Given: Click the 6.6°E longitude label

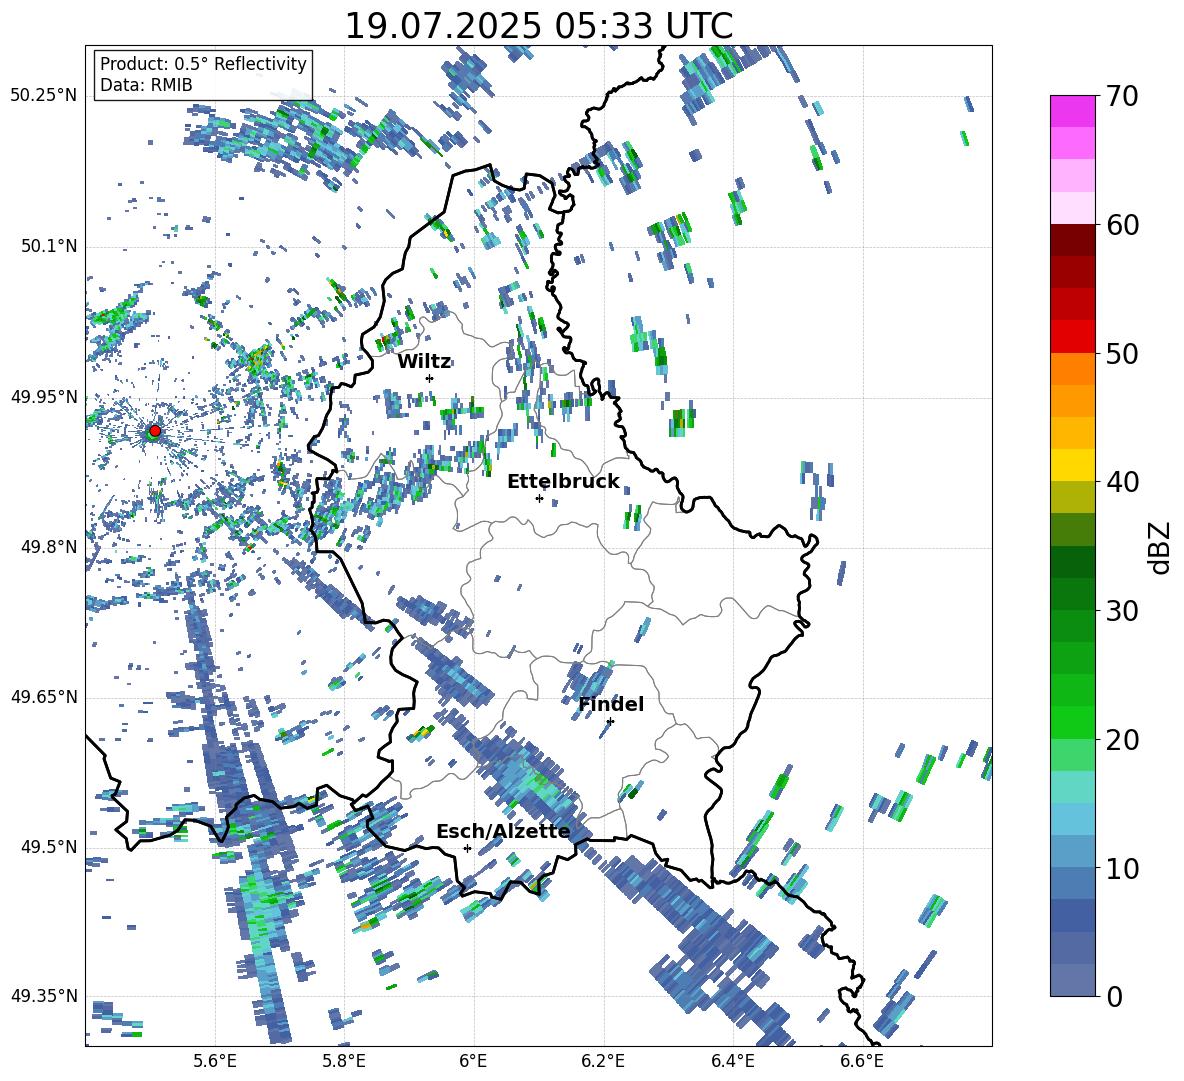Looking at the screenshot, I should (x=862, y=1061).
